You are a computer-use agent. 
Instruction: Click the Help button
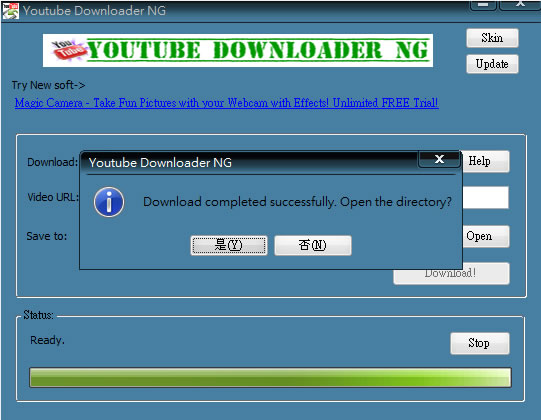pyautogui.click(x=485, y=161)
